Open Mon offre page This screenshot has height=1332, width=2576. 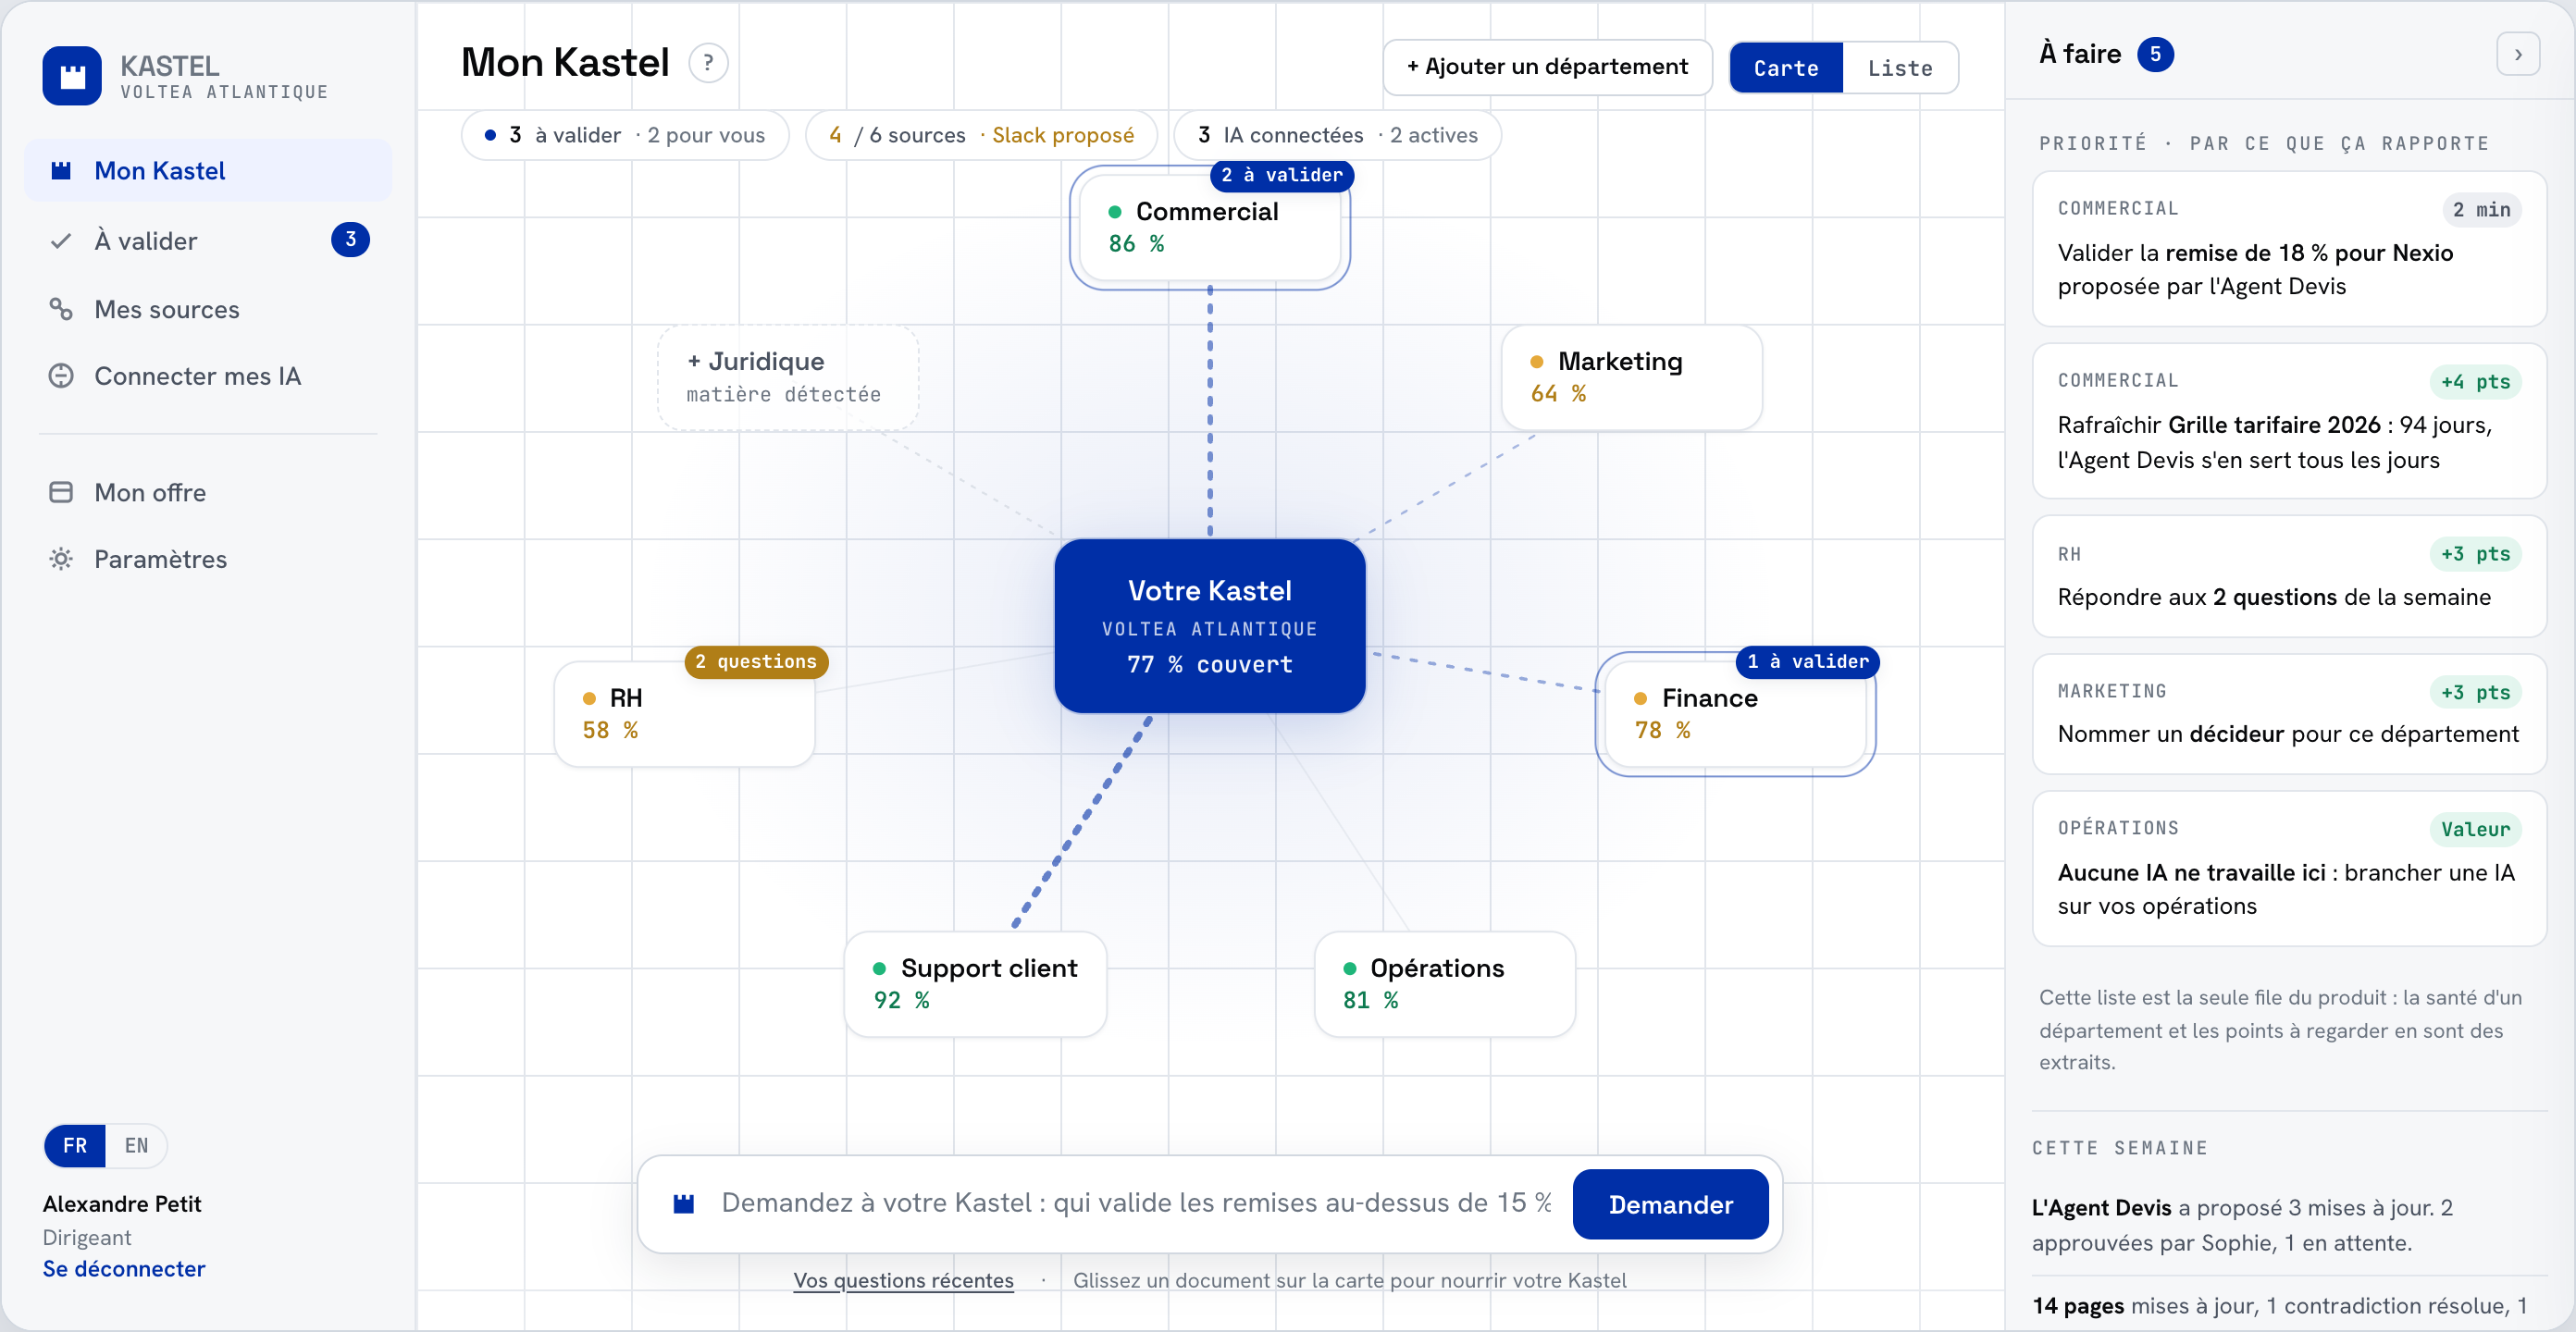click(208, 492)
